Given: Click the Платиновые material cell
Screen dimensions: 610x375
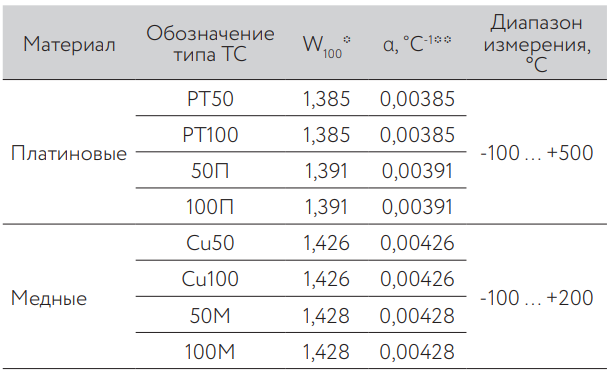Looking at the screenshot, I should pos(69,153).
